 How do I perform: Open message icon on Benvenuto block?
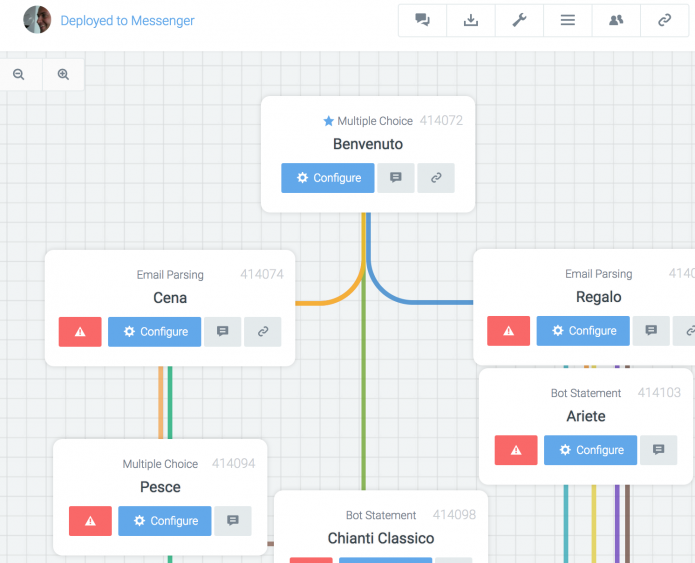coord(396,178)
